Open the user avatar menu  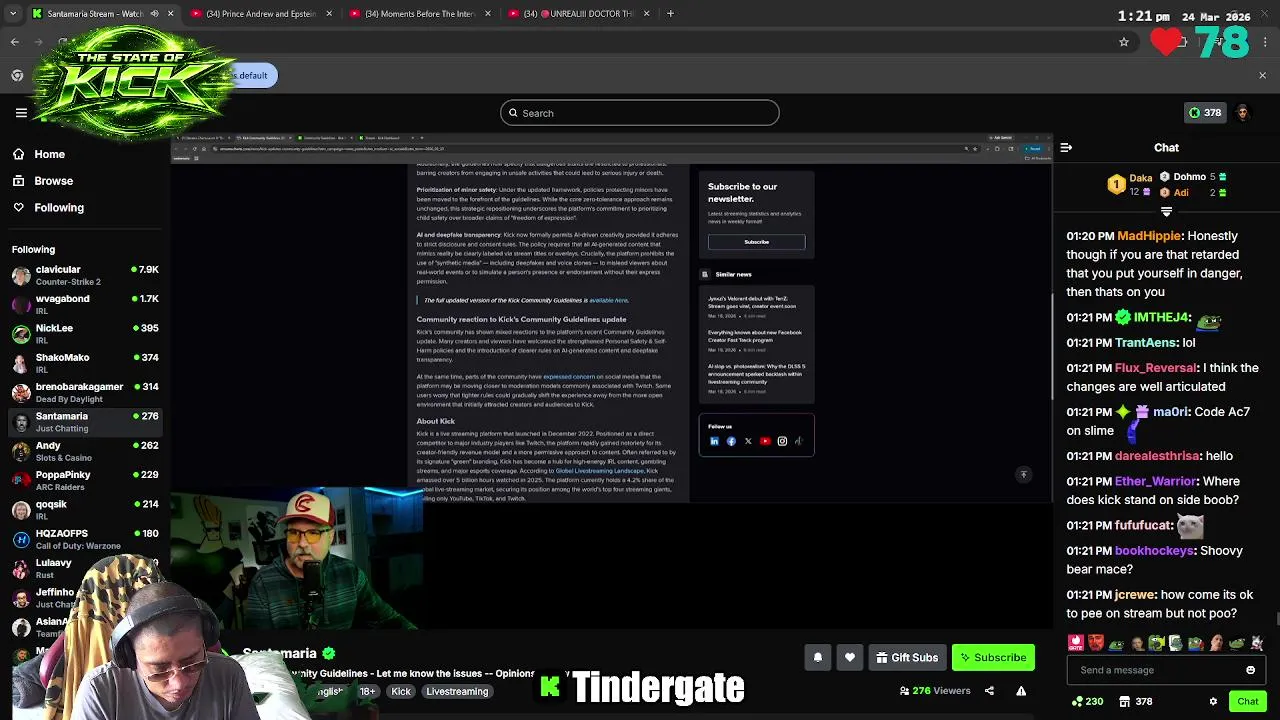tap(1243, 113)
